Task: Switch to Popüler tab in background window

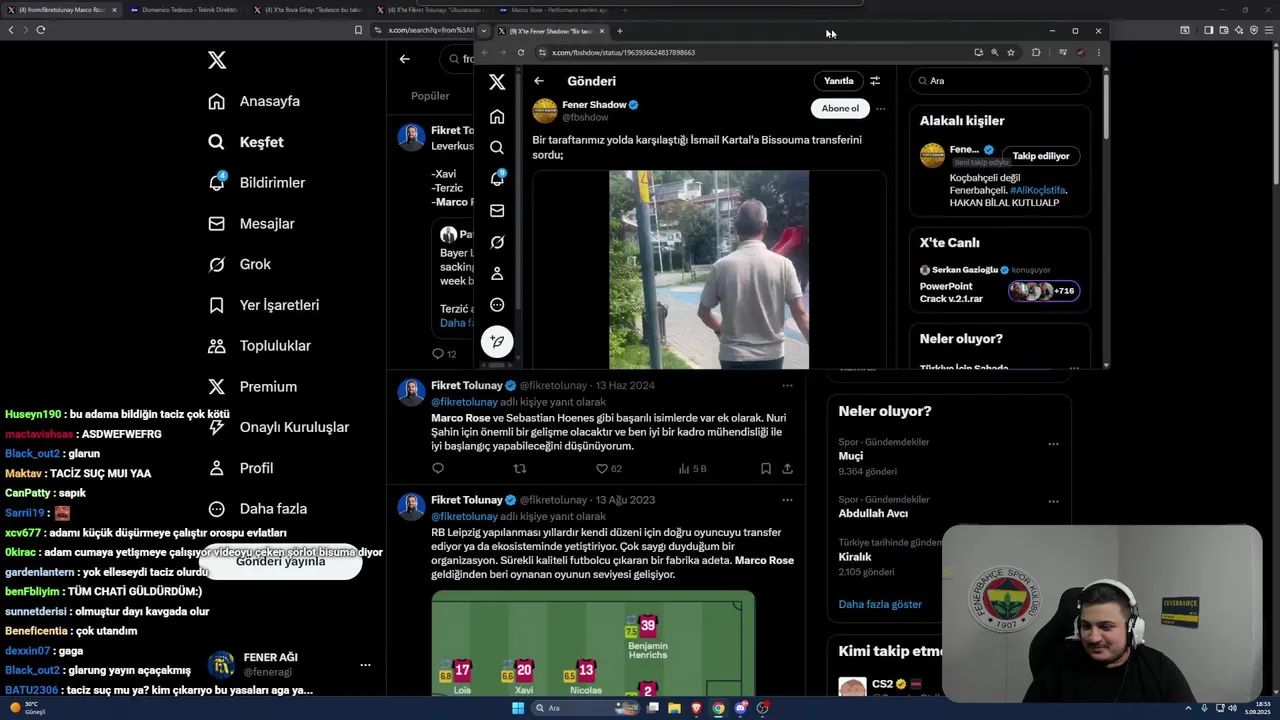Action: click(431, 96)
